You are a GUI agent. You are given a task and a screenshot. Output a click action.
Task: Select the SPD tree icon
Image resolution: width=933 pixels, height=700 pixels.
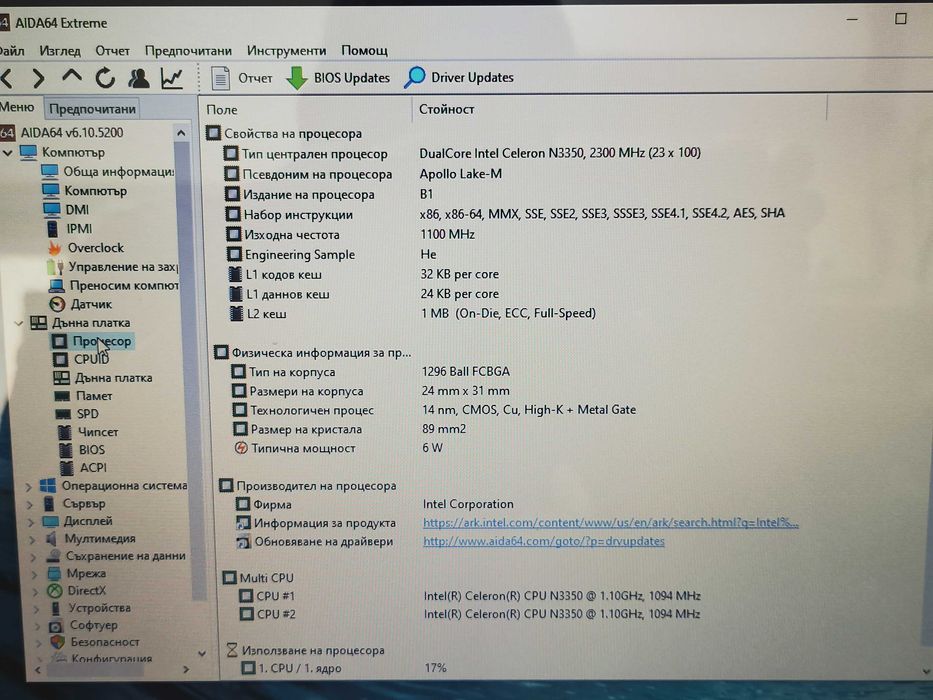tap(63, 414)
